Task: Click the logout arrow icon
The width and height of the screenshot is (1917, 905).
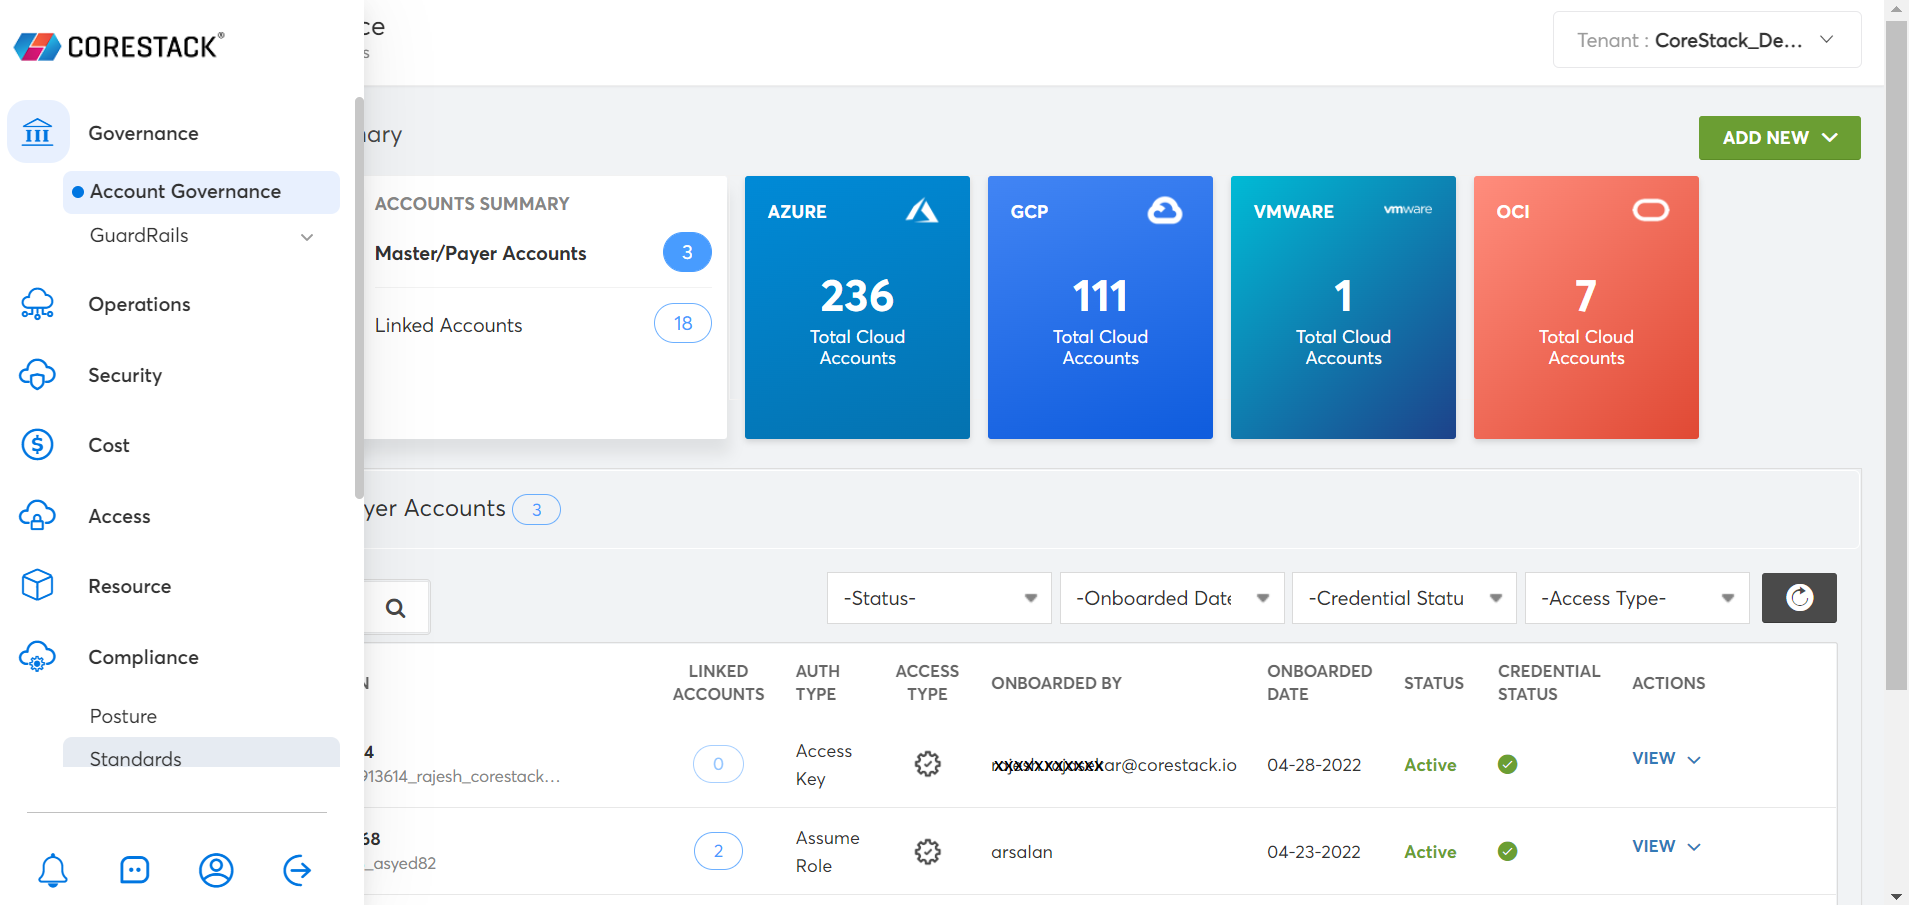Action: tap(297, 870)
